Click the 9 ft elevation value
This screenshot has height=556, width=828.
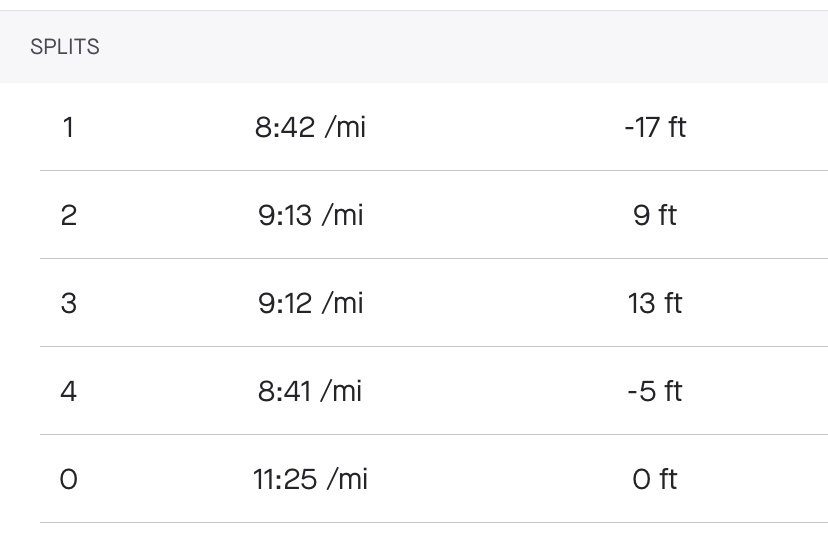[x=655, y=215]
